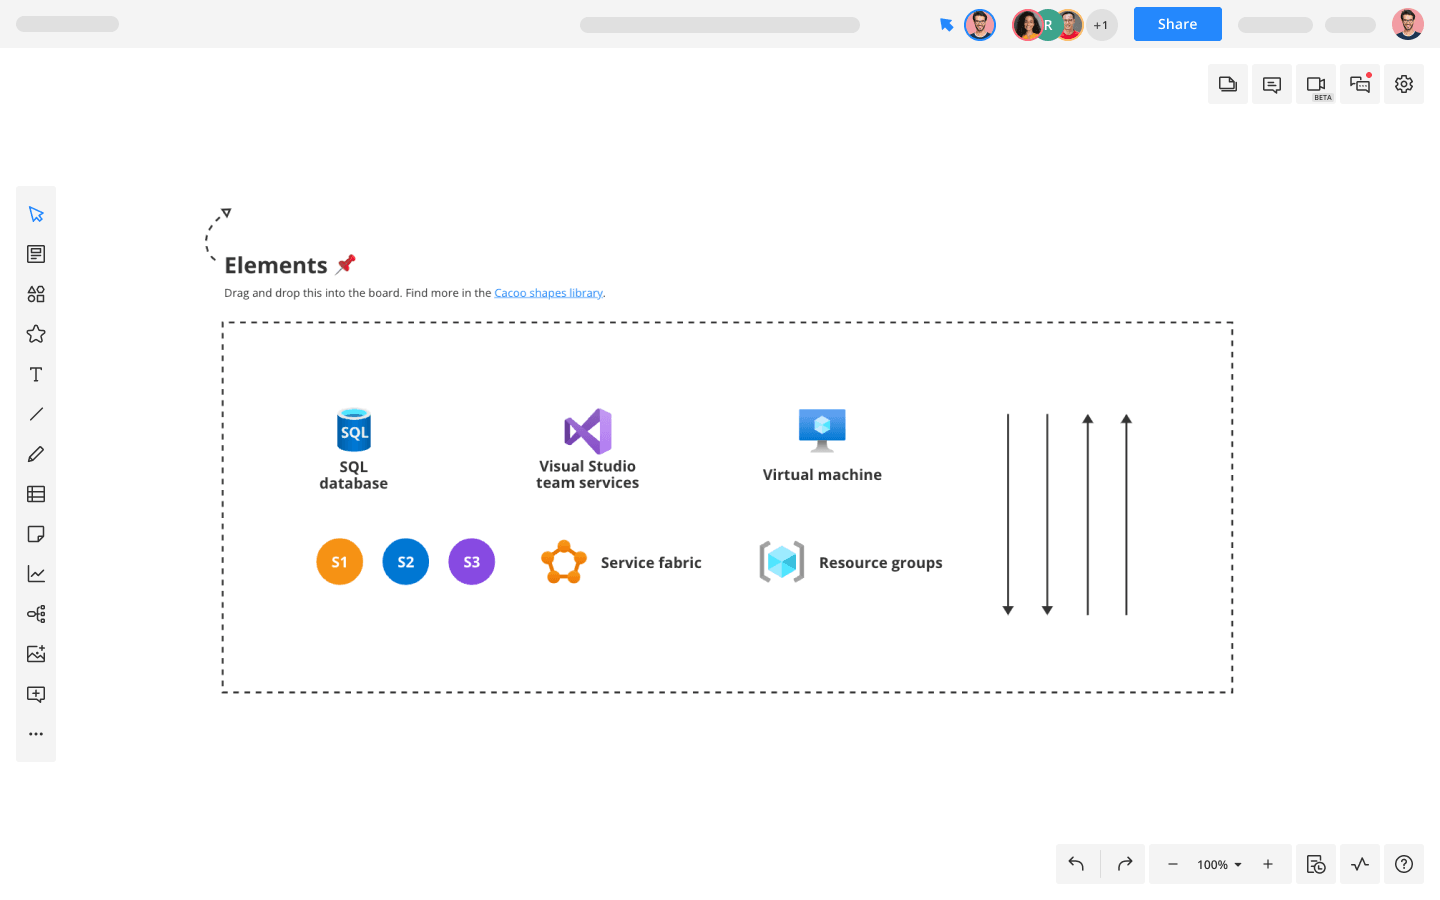Image resolution: width=1440 pixels, height=900 pixels.
Task: Open the sheets panel icon
Action: (1228, 84)
